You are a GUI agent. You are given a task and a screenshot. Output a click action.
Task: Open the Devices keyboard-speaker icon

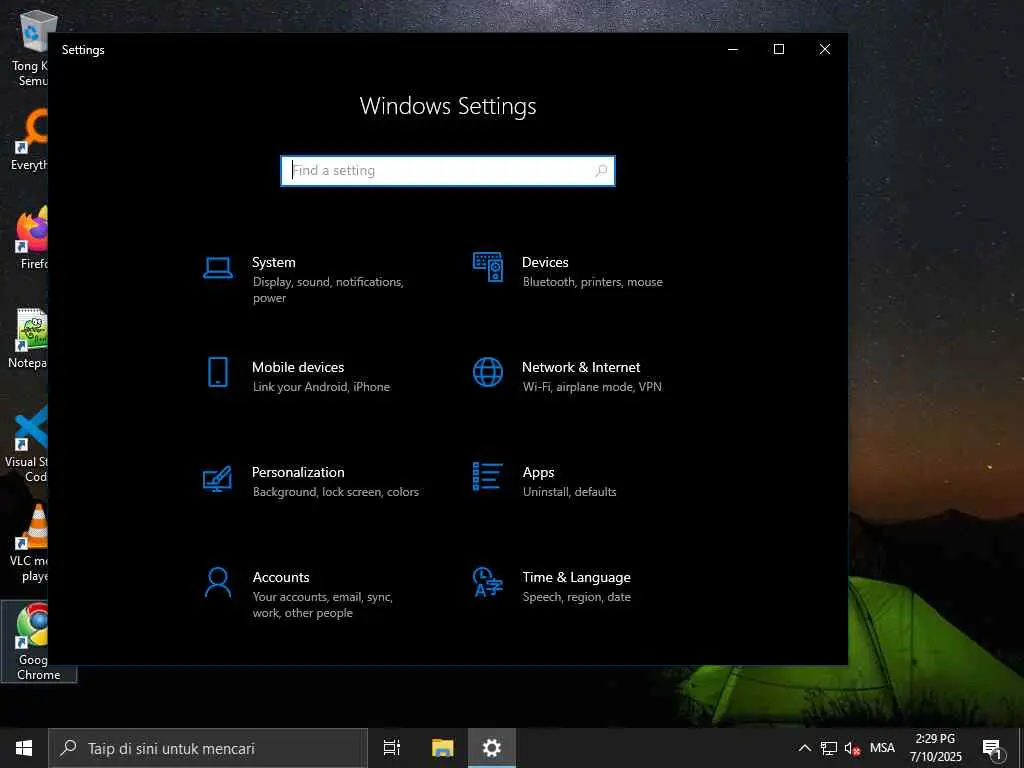click(x=488, y=266)
